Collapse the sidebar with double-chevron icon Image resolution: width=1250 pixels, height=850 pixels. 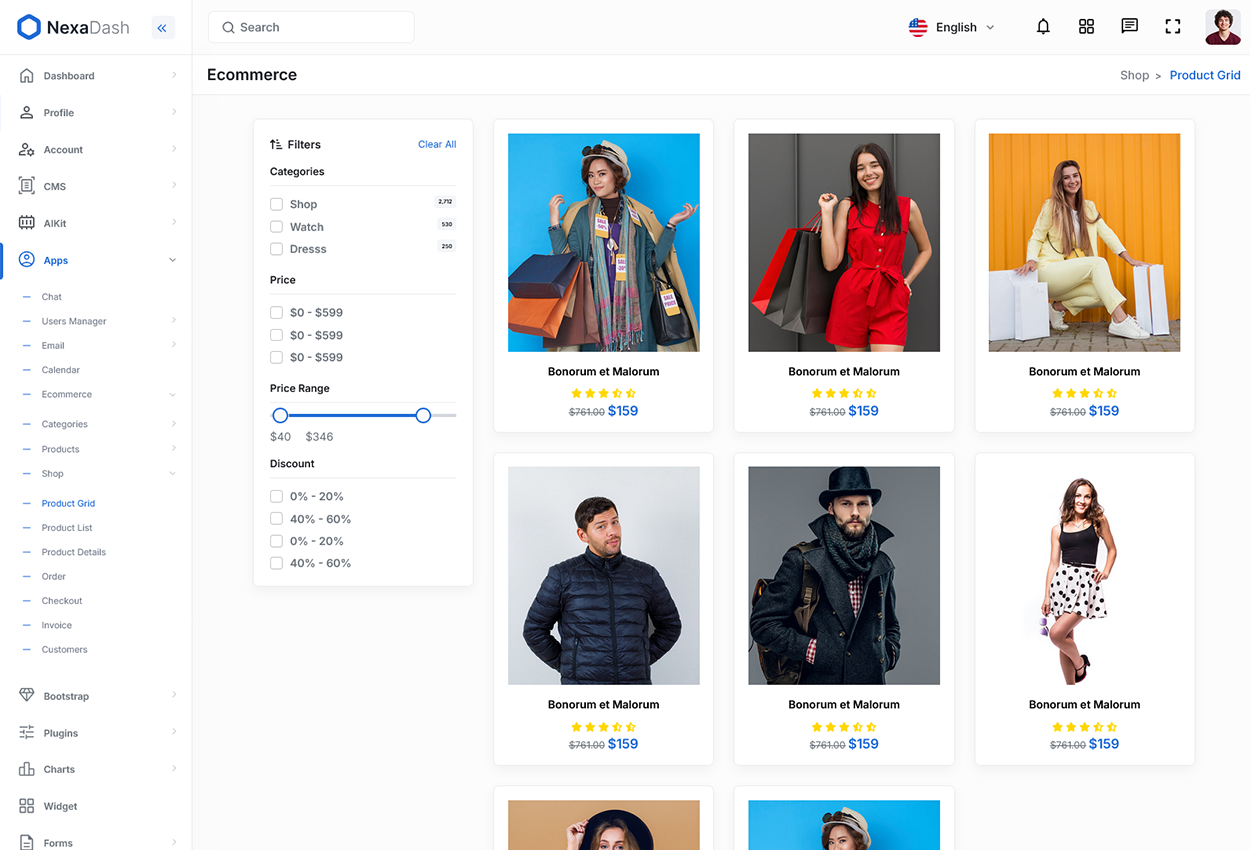click(163, 28)
